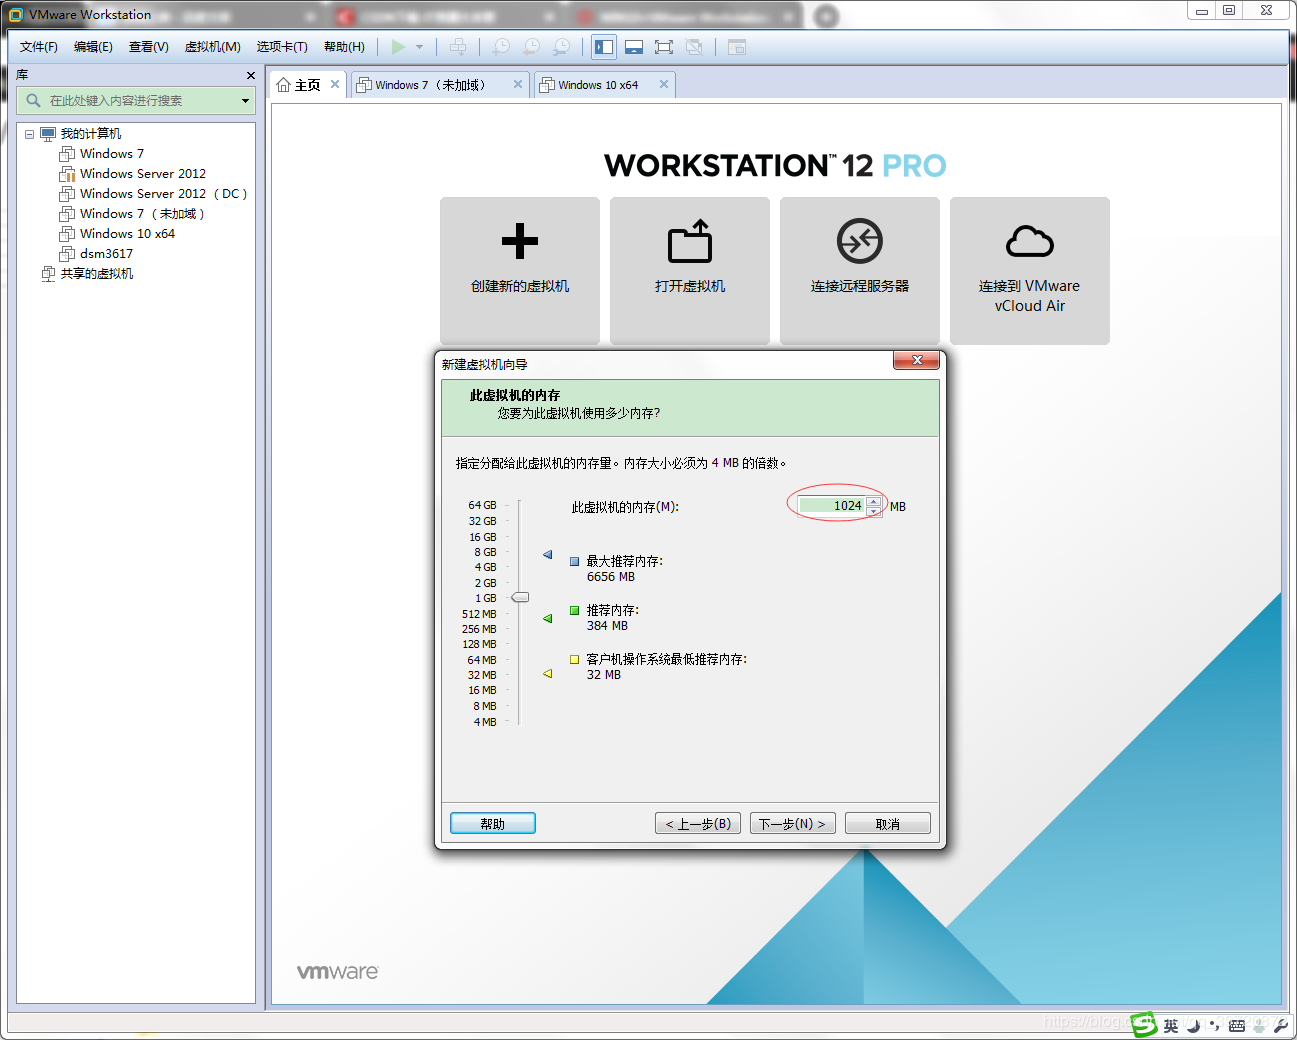Click the 打开虚拟机 tile

(x=690, y=270)
